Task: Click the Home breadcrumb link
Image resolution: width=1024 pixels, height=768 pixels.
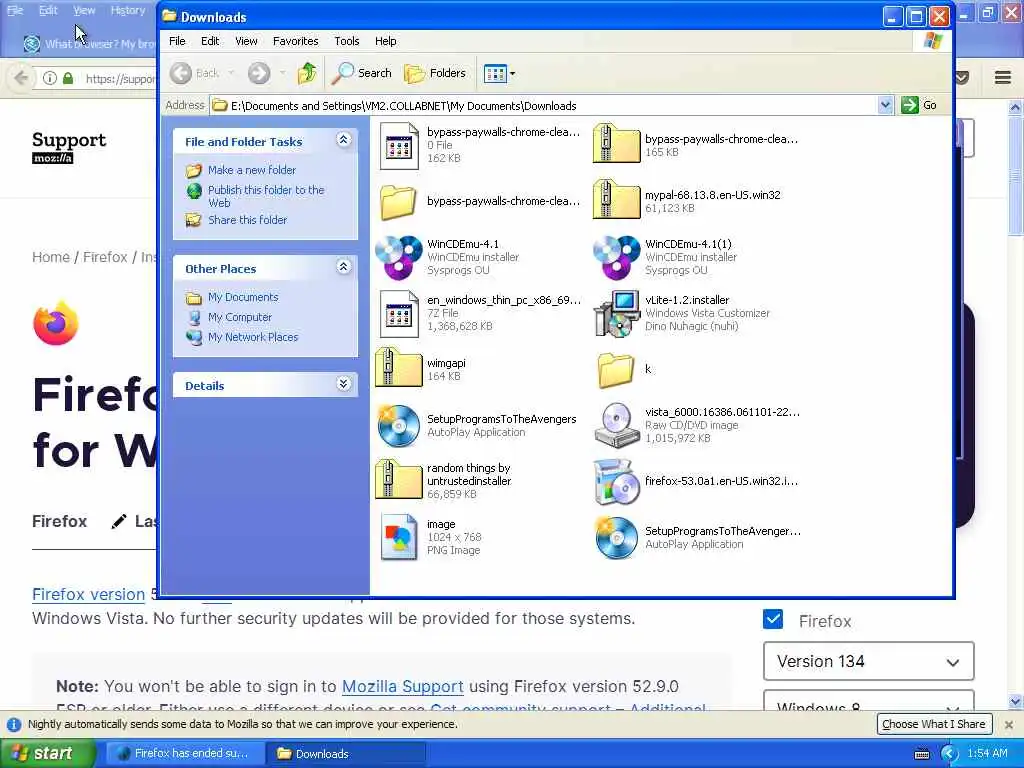Action: (x=51, y=257)
